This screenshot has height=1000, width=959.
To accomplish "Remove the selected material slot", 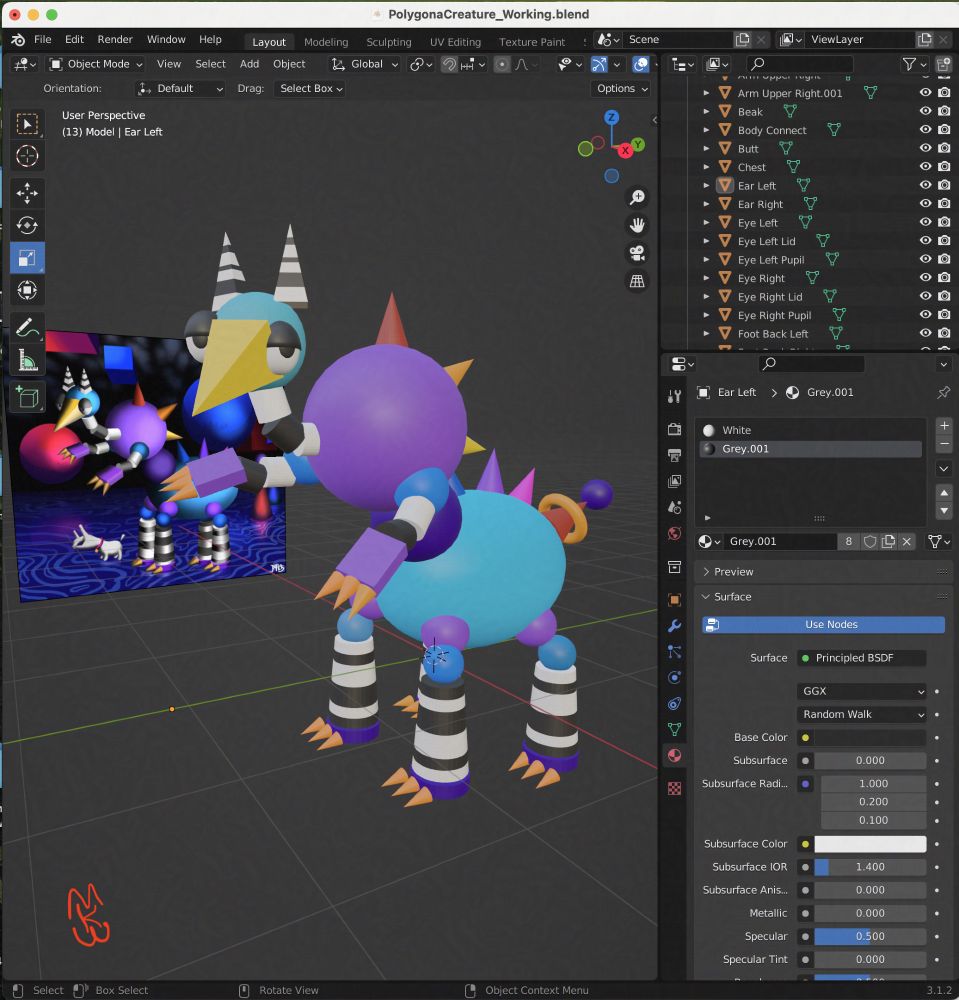I will pyautogui.click(x=944, y=443).
